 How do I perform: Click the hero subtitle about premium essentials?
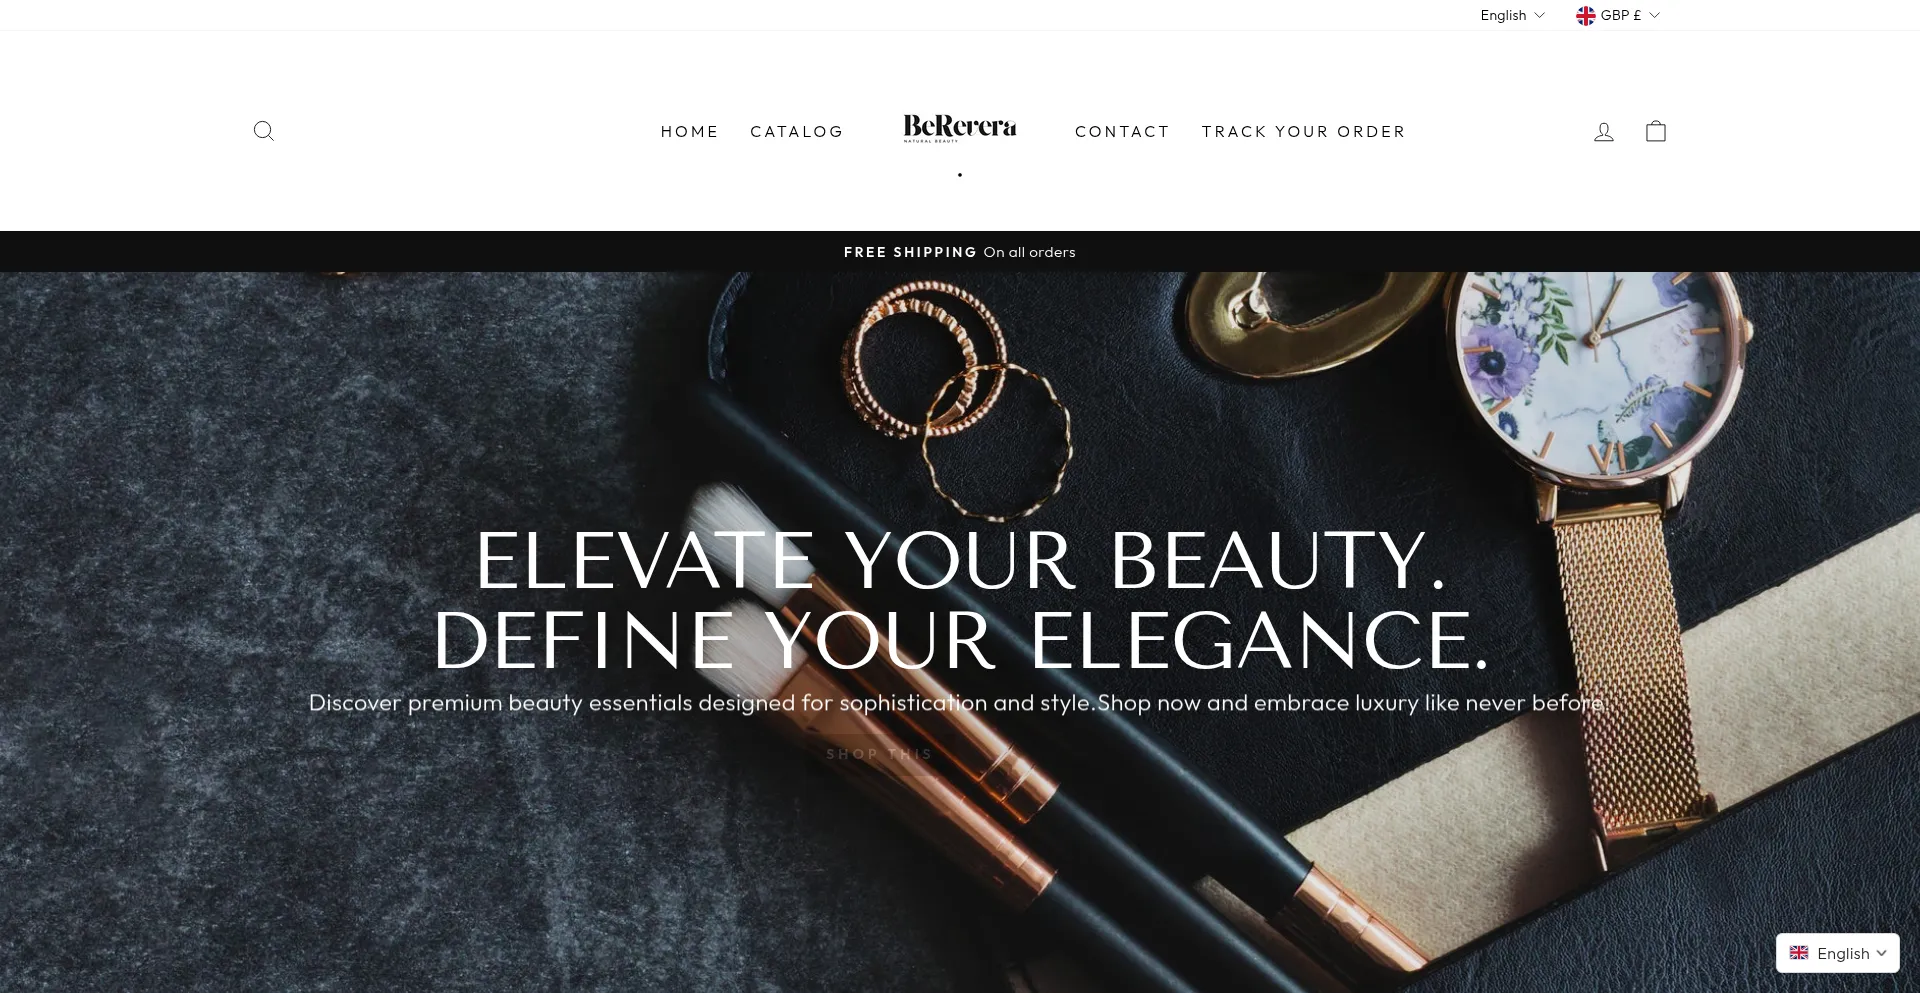[x=960, y=703]
